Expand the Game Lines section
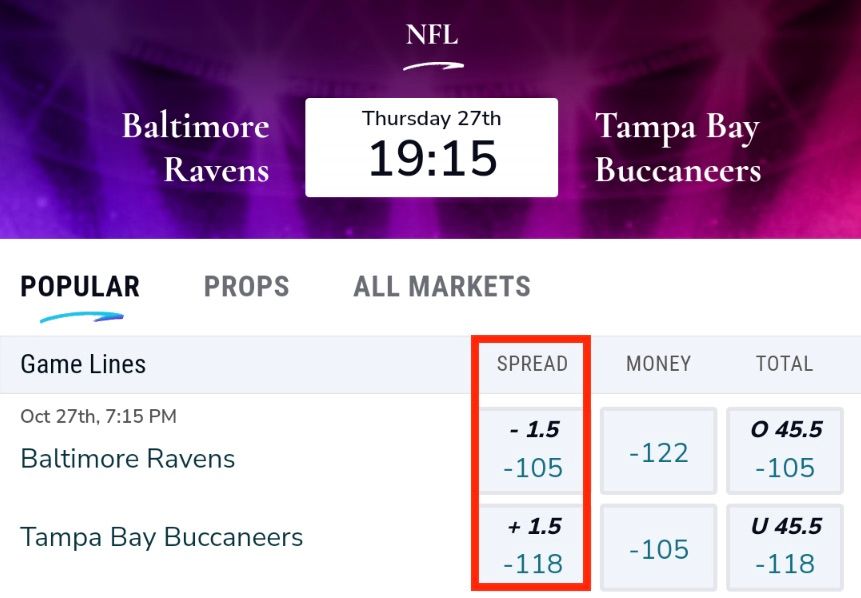 (82, 364)
